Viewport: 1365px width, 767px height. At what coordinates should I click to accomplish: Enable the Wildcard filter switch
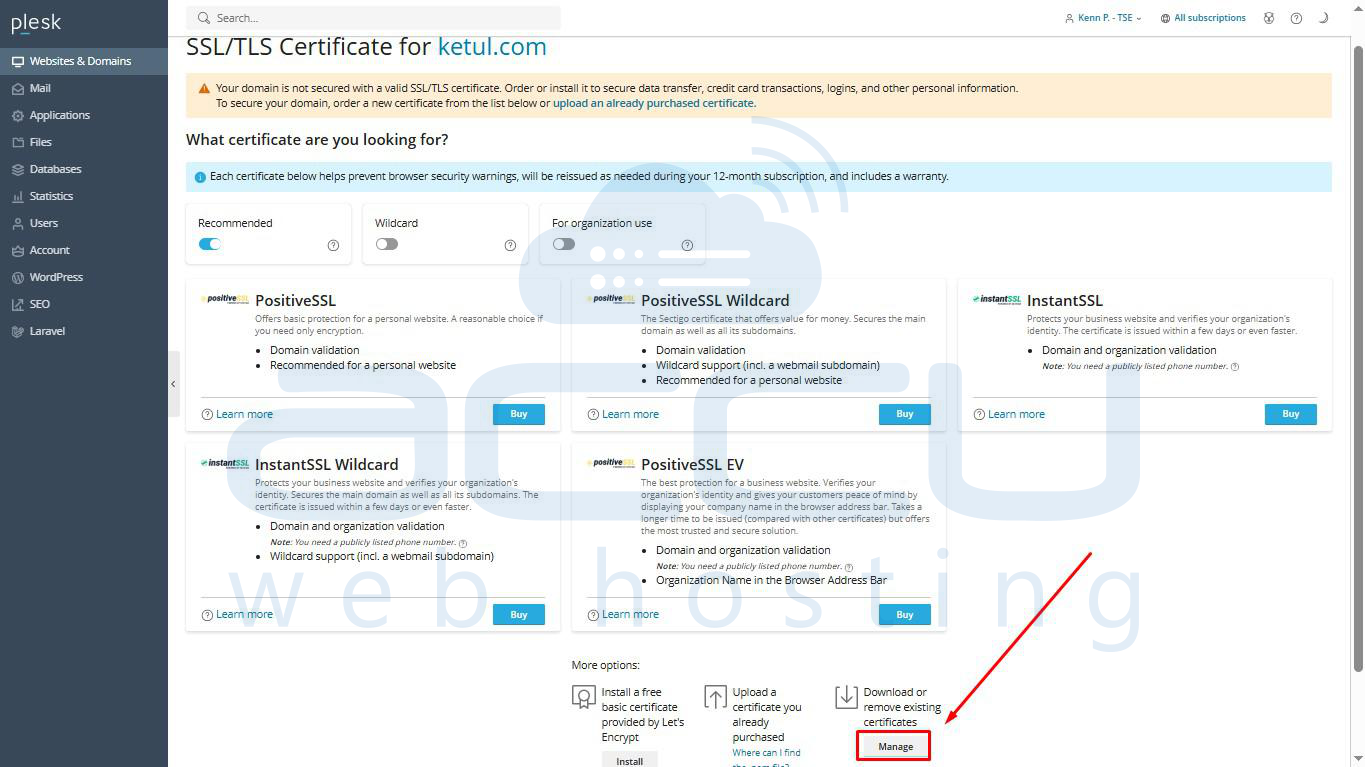pyautogui.click(x=387, y=244)
